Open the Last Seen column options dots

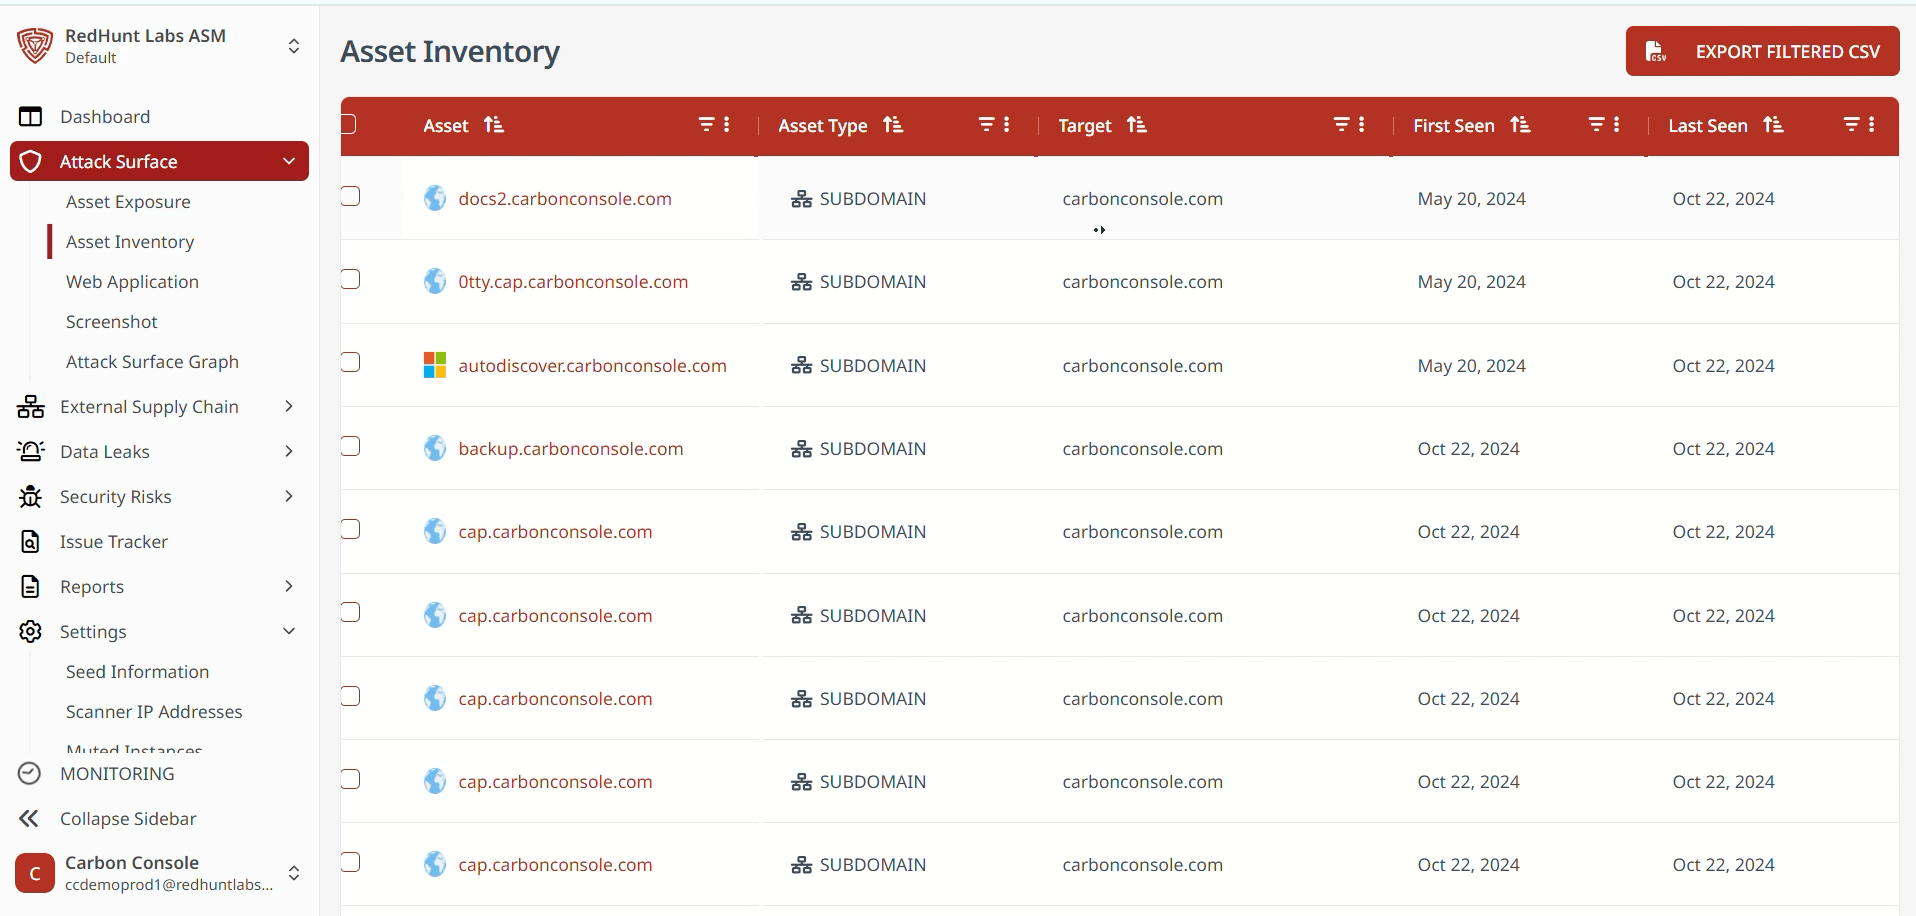1872,125
